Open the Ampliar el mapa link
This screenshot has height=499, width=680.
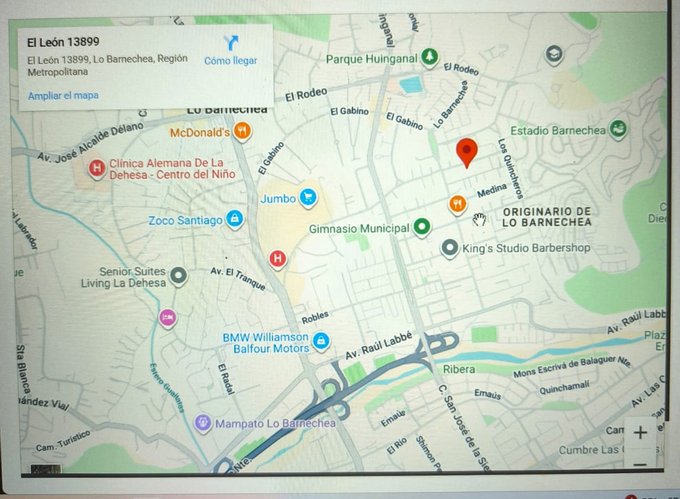(x=63, y=95)
